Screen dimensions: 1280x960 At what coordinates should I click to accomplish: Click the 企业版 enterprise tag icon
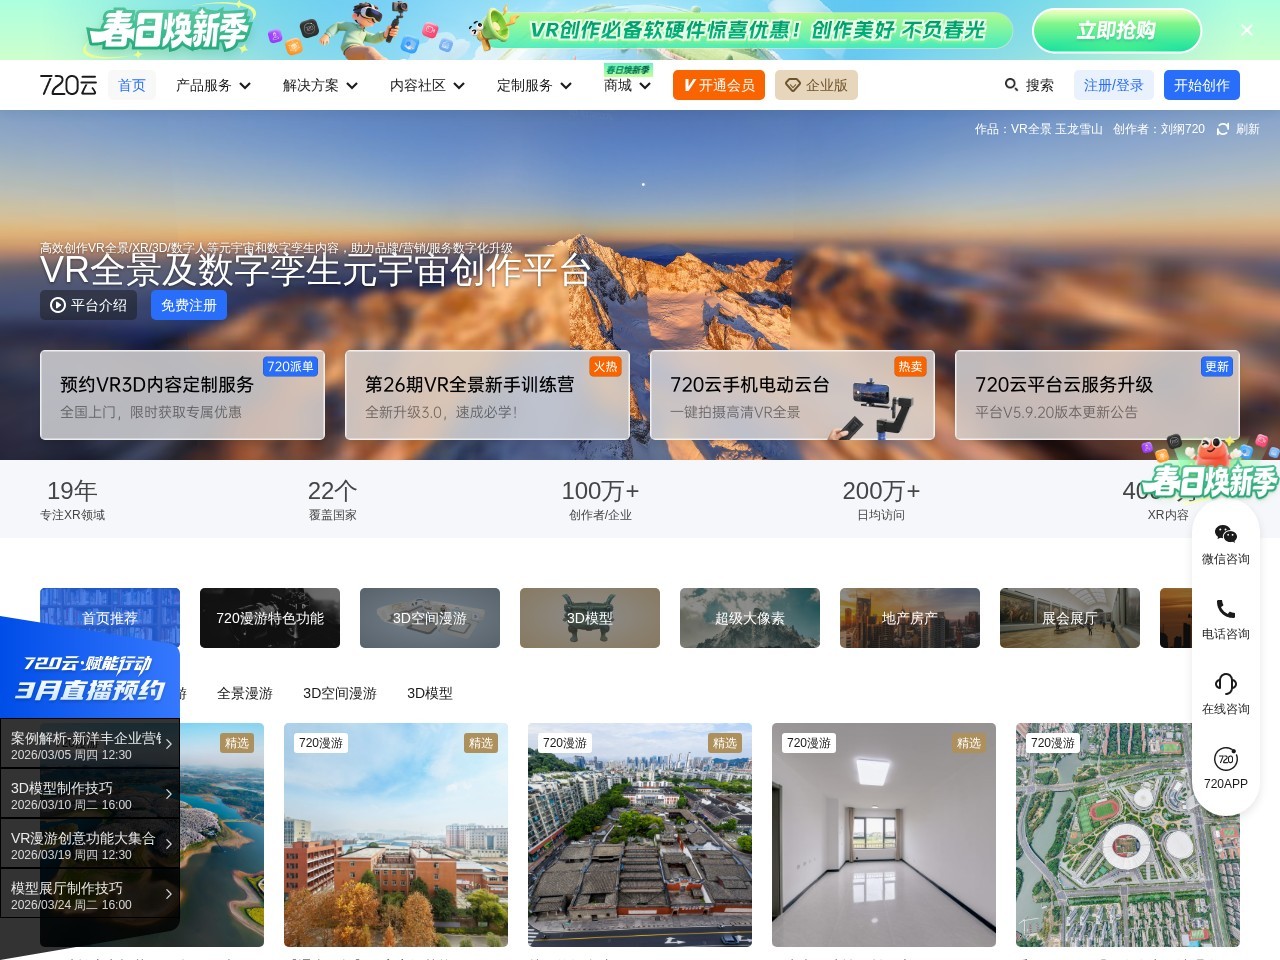point(793,85)
